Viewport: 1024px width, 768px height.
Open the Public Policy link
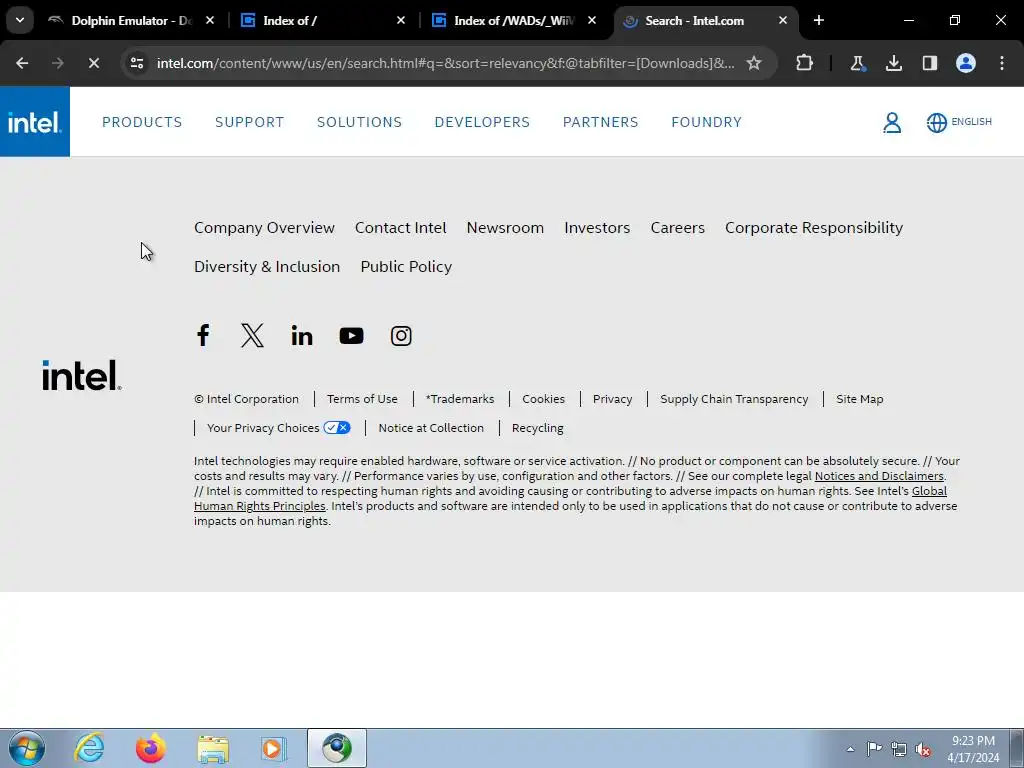coord(406,267)
